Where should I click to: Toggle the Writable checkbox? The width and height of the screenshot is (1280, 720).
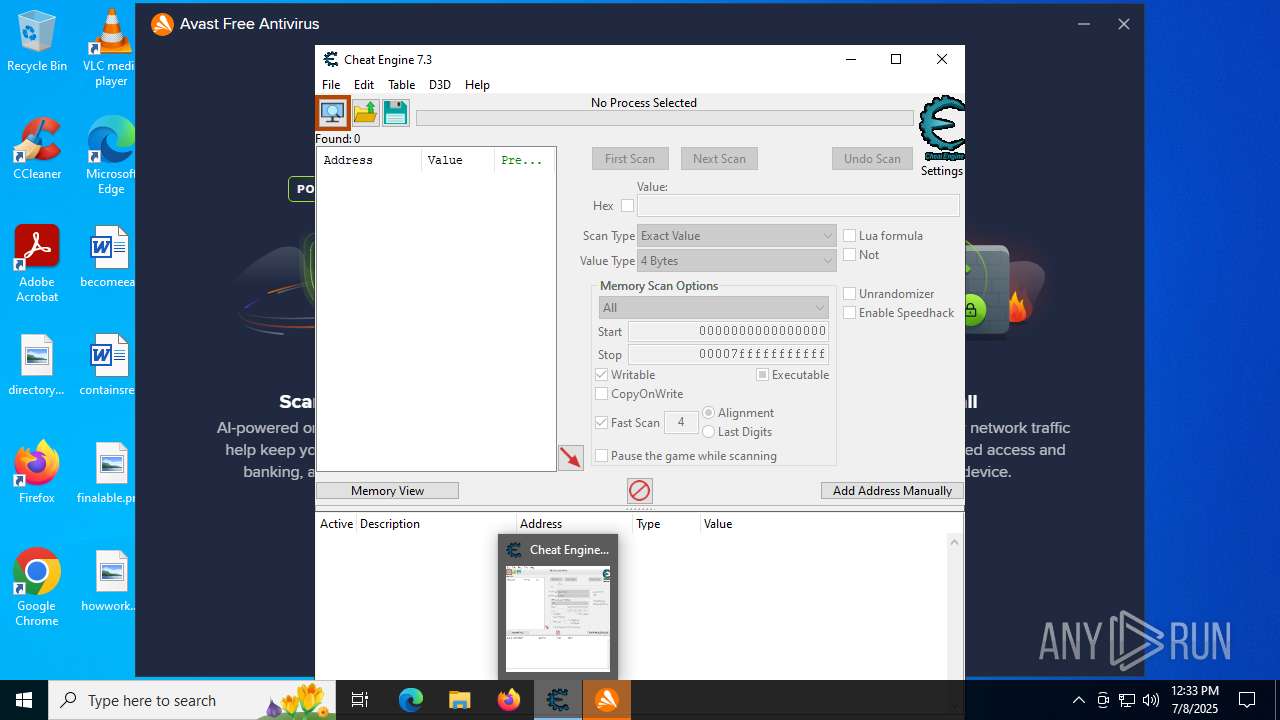pos(602,375)
